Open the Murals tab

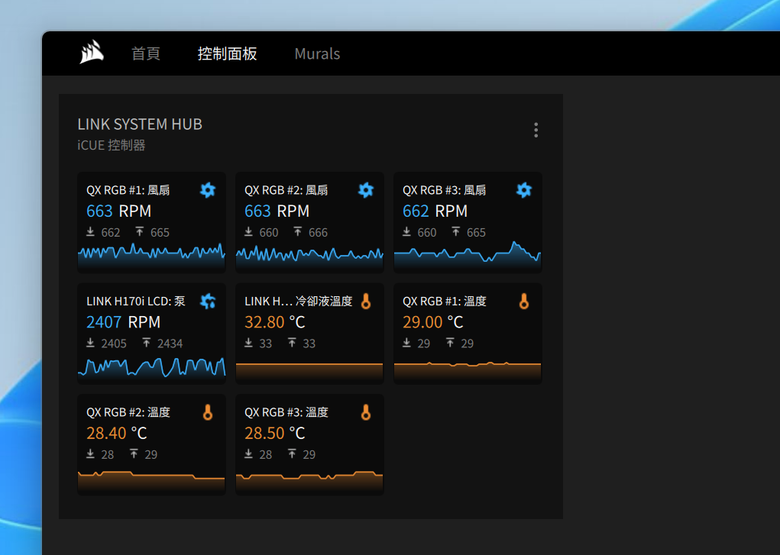pyautogui.click(x=317, y=54)
